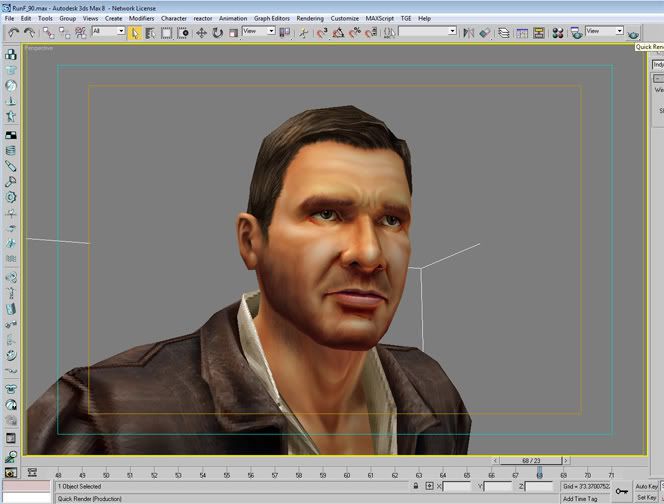Click Add Time Tag in status bar

(582, 497)
